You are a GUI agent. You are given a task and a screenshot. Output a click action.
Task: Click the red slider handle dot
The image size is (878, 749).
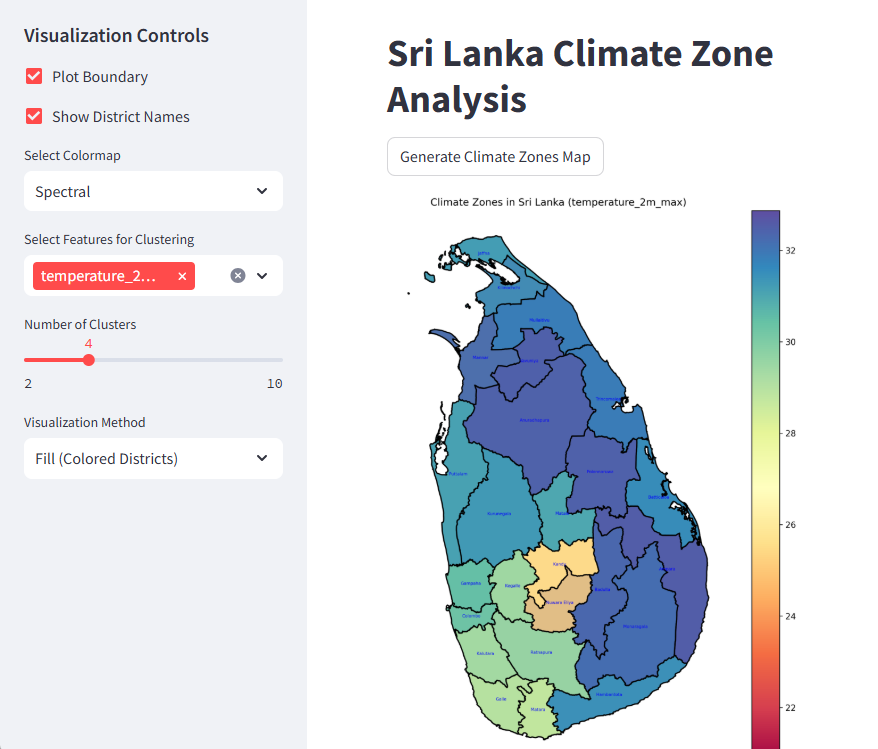(x=88, y=360)
